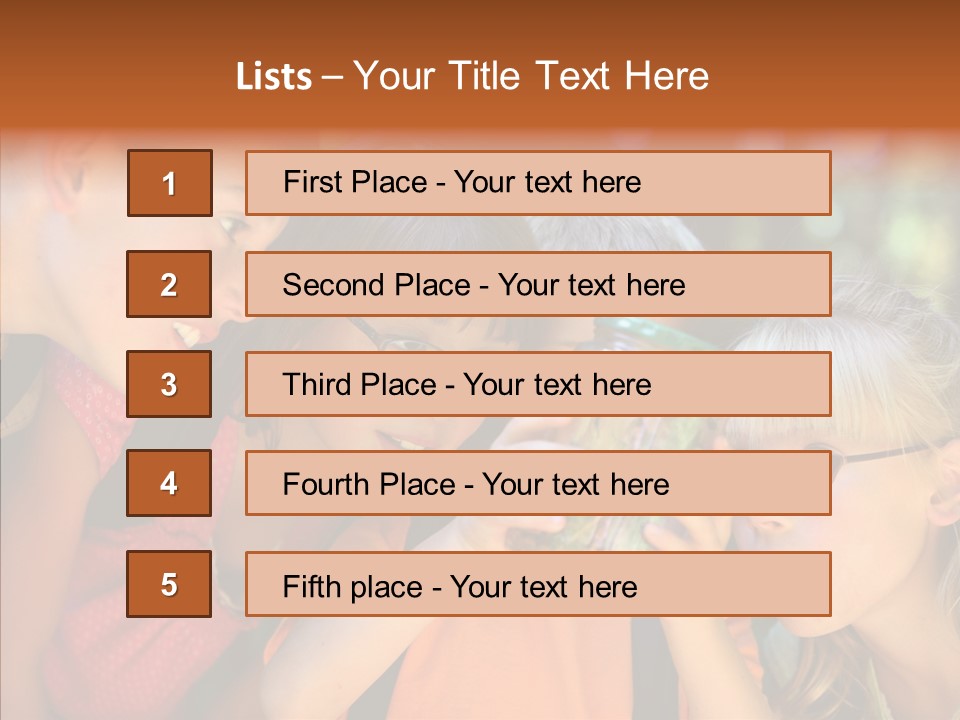The width and height of the screenshot is (960, 720).
Task: Select the Third Place text bar
Action: tap(538, 384)
